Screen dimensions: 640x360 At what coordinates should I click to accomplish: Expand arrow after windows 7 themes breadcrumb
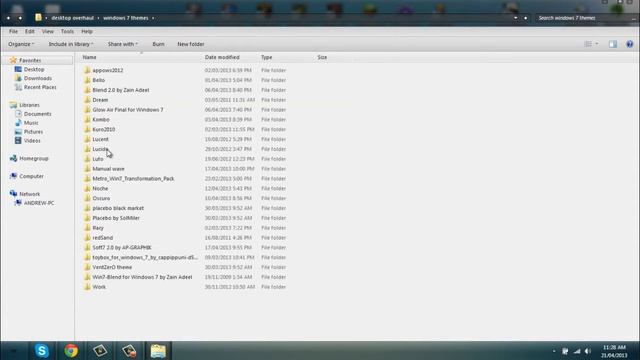click(153, 18)
